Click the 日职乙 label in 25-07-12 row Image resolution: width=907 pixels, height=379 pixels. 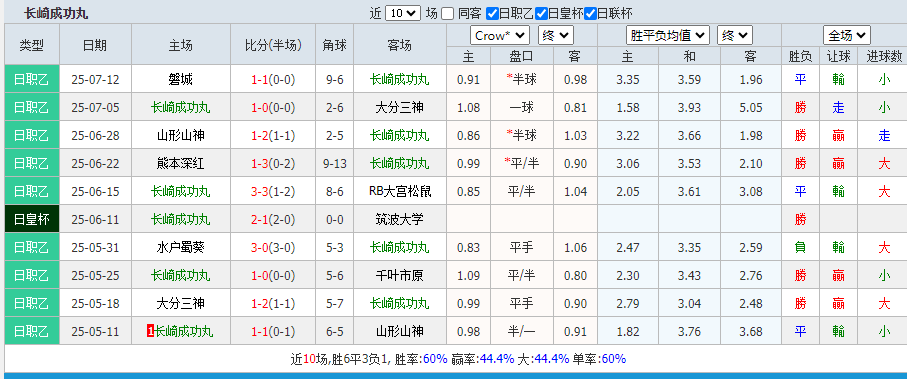pyautogui.click(x=32, y=79)
